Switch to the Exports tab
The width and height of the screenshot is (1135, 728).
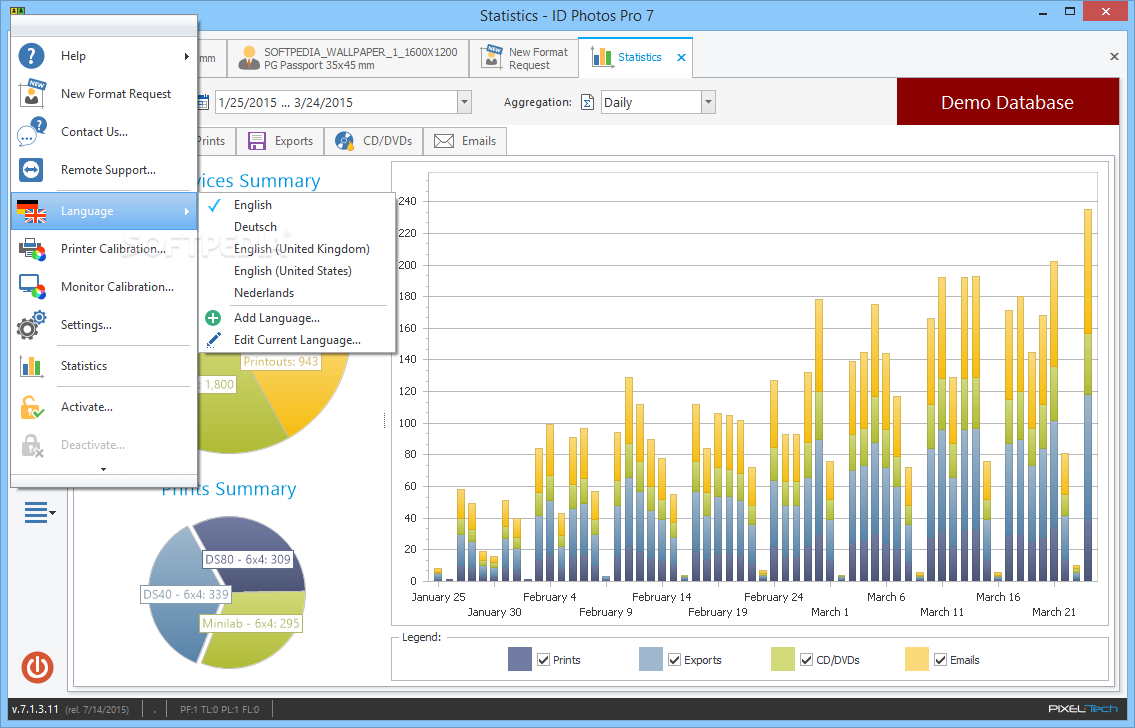[x=280, y=141]
